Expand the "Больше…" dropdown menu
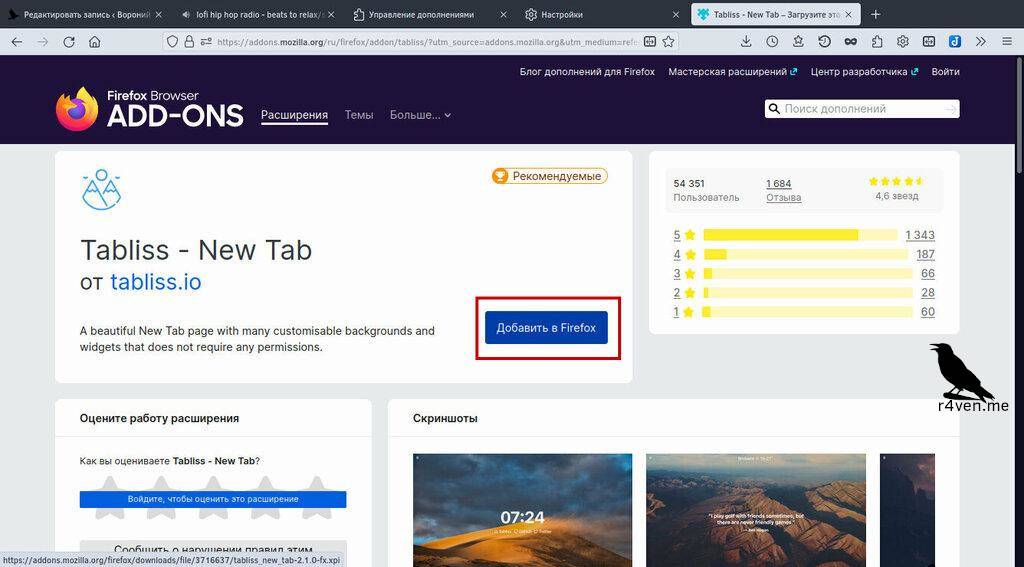 (x=420, y=115)
